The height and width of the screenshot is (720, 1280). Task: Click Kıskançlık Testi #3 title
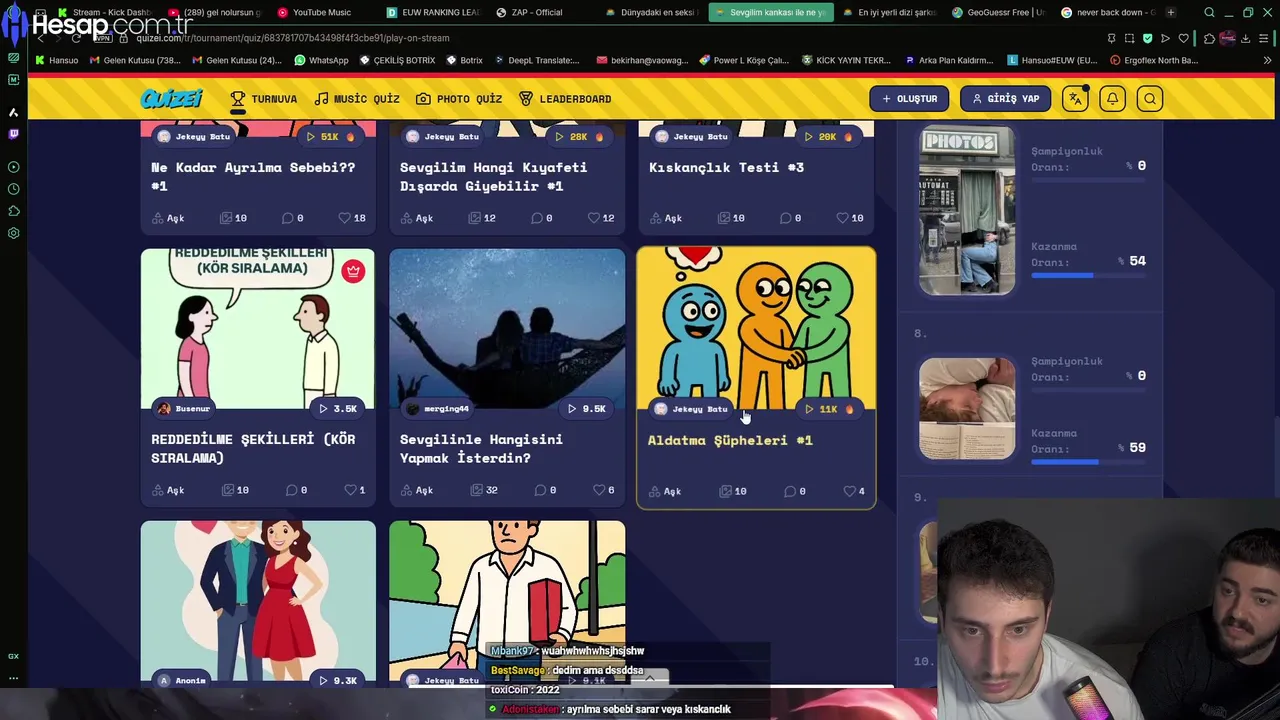tap(726, 167)
